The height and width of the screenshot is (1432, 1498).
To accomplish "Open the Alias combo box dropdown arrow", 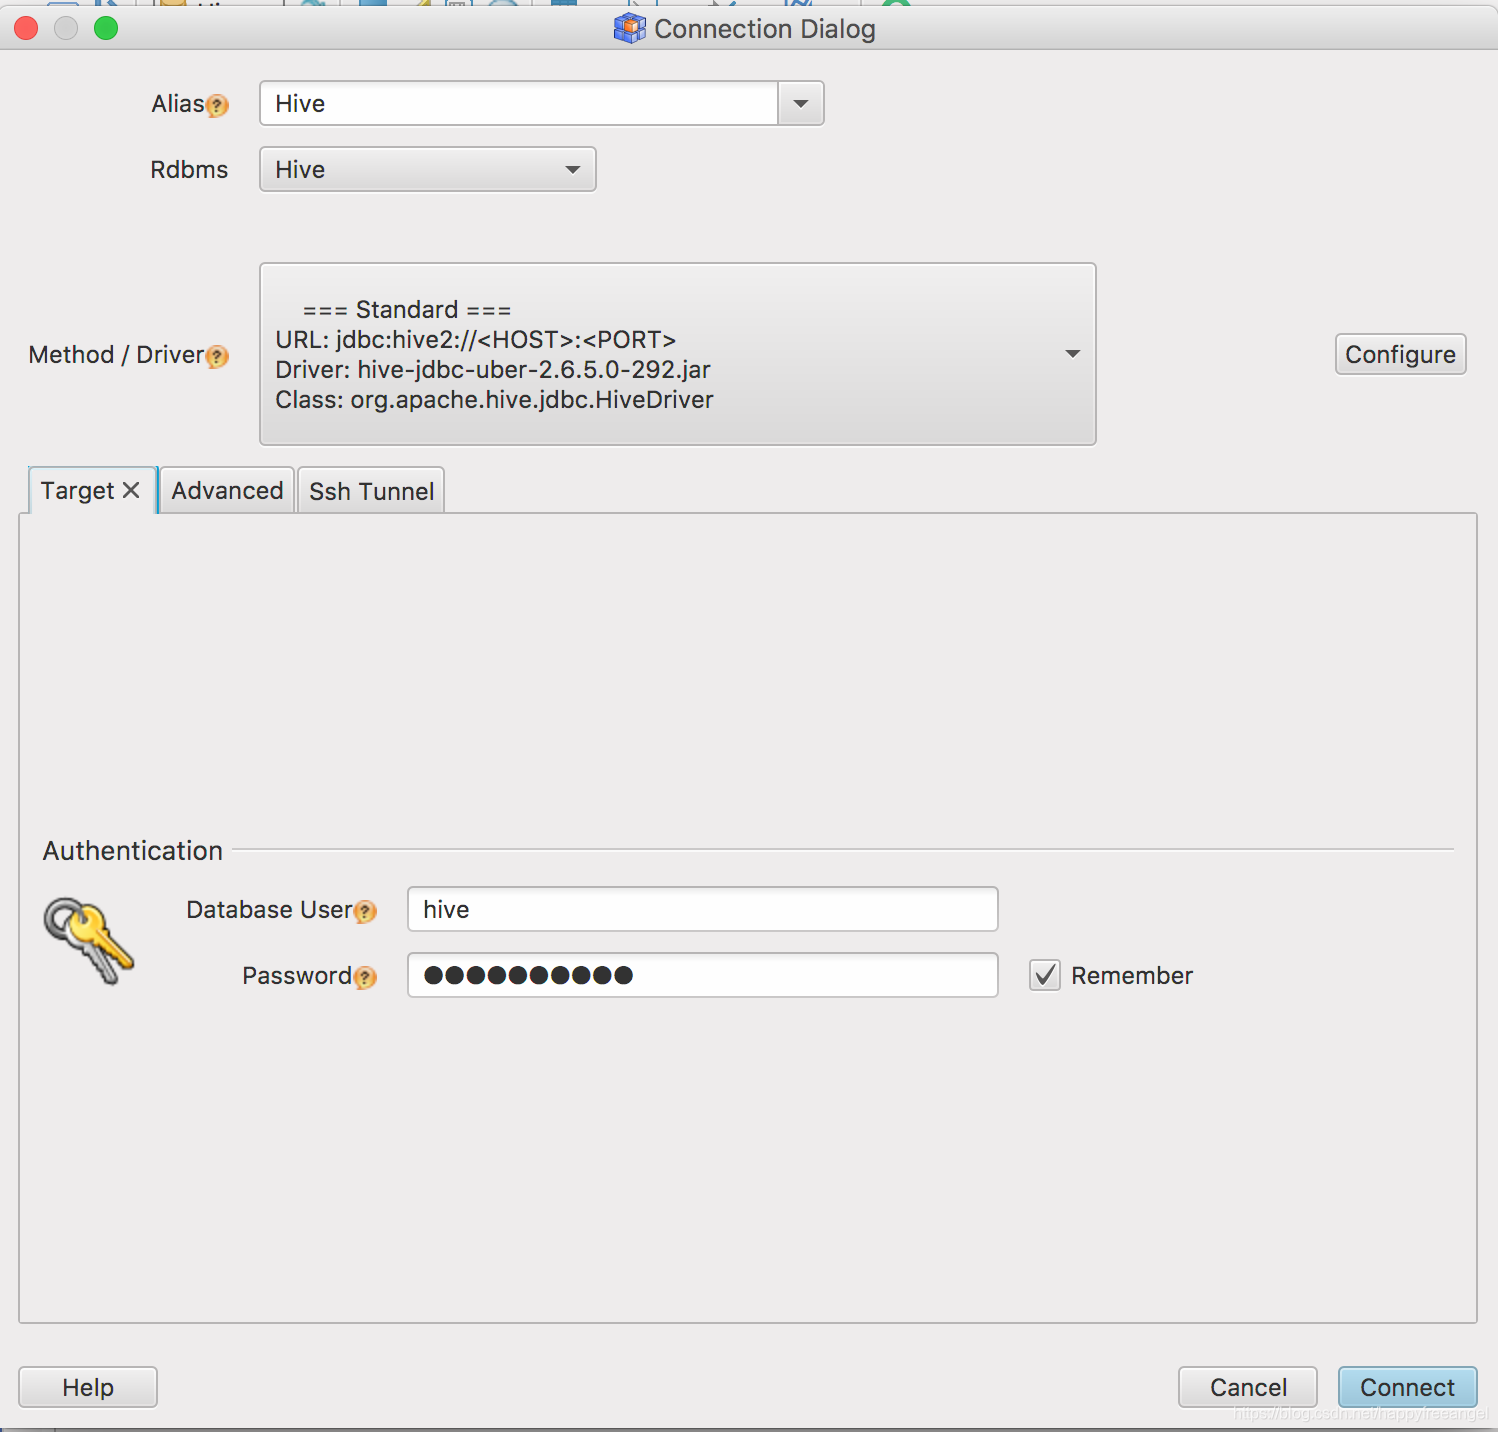I will coord(800,104).
